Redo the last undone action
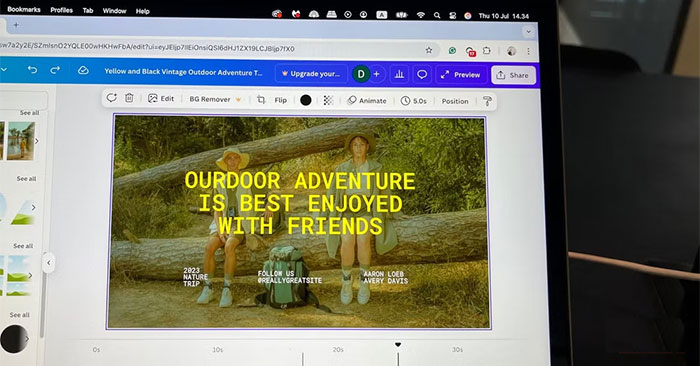 click(x=54, y=70)
